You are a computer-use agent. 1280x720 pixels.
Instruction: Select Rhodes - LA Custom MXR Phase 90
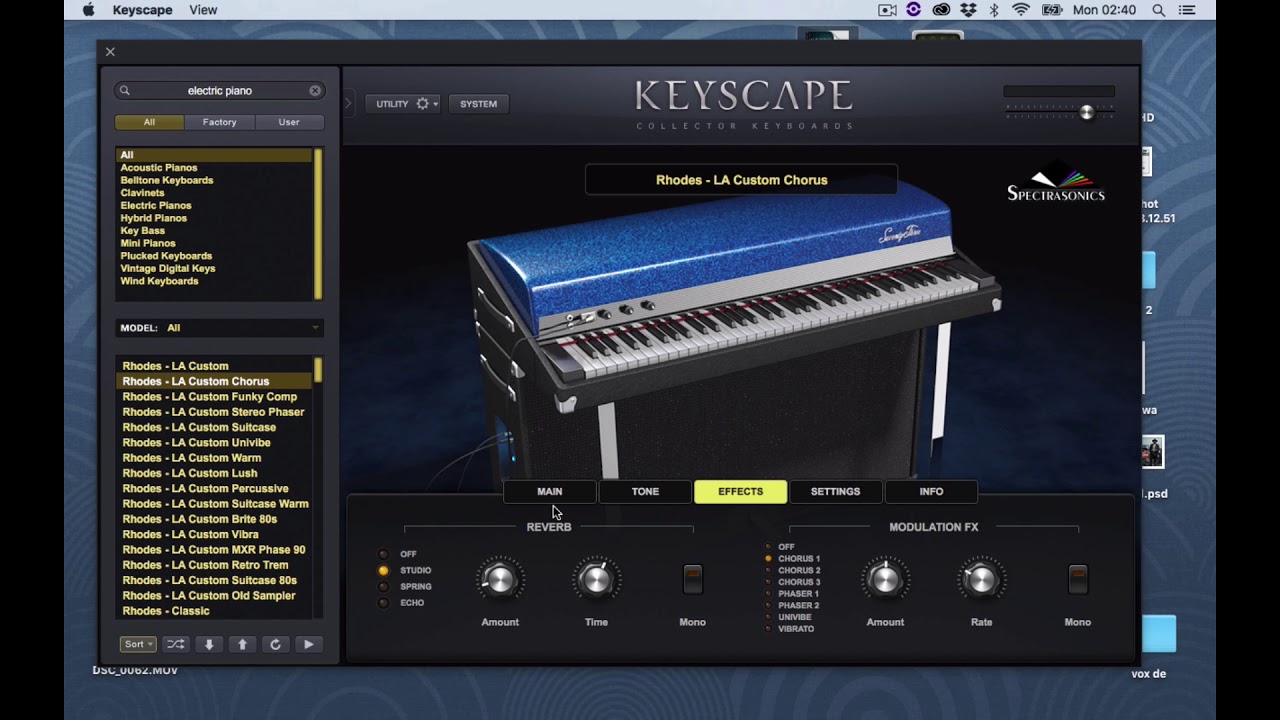(214, 550)
